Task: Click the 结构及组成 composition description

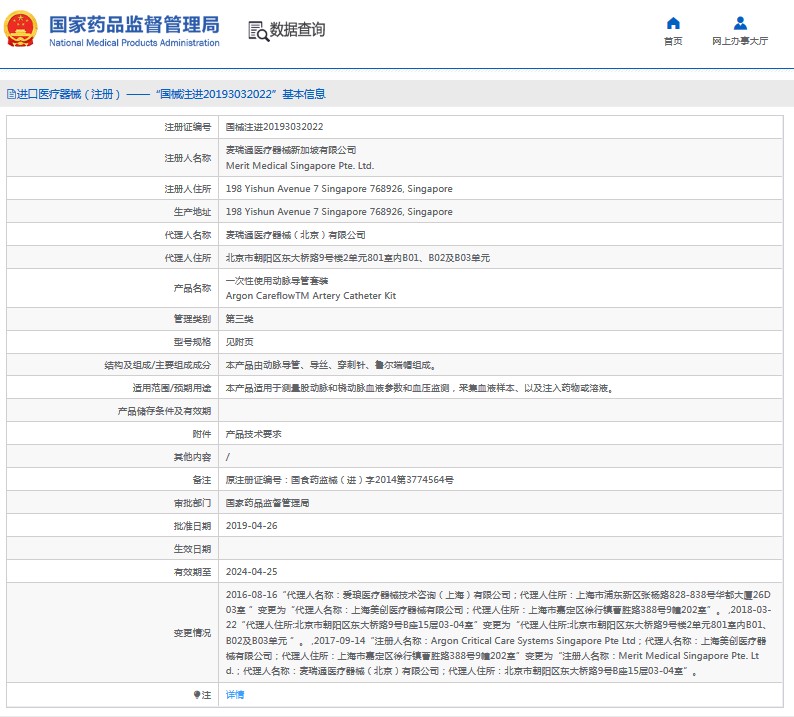Action: point(331,365)
